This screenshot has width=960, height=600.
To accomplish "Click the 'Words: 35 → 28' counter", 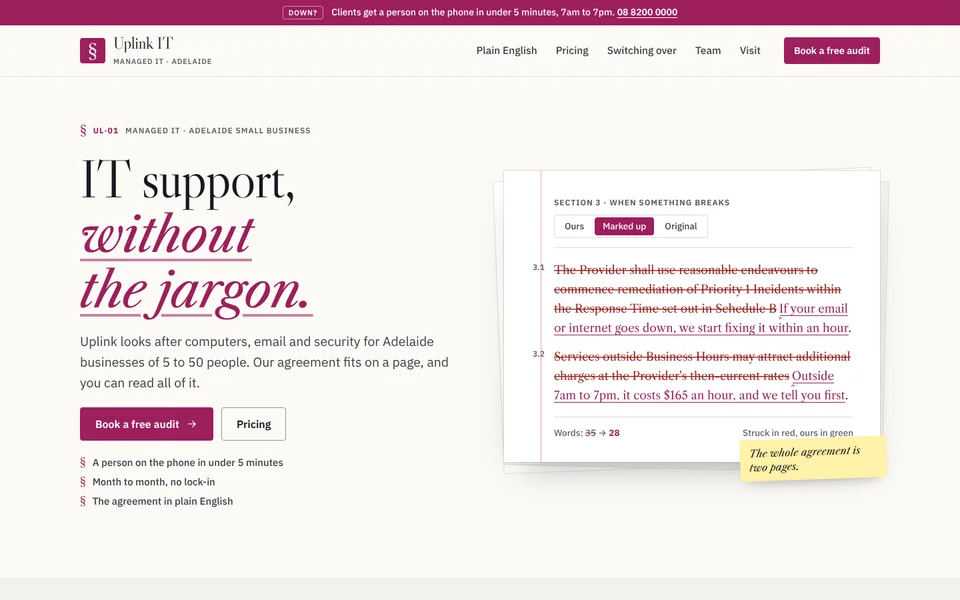I will tap(587, 433).
